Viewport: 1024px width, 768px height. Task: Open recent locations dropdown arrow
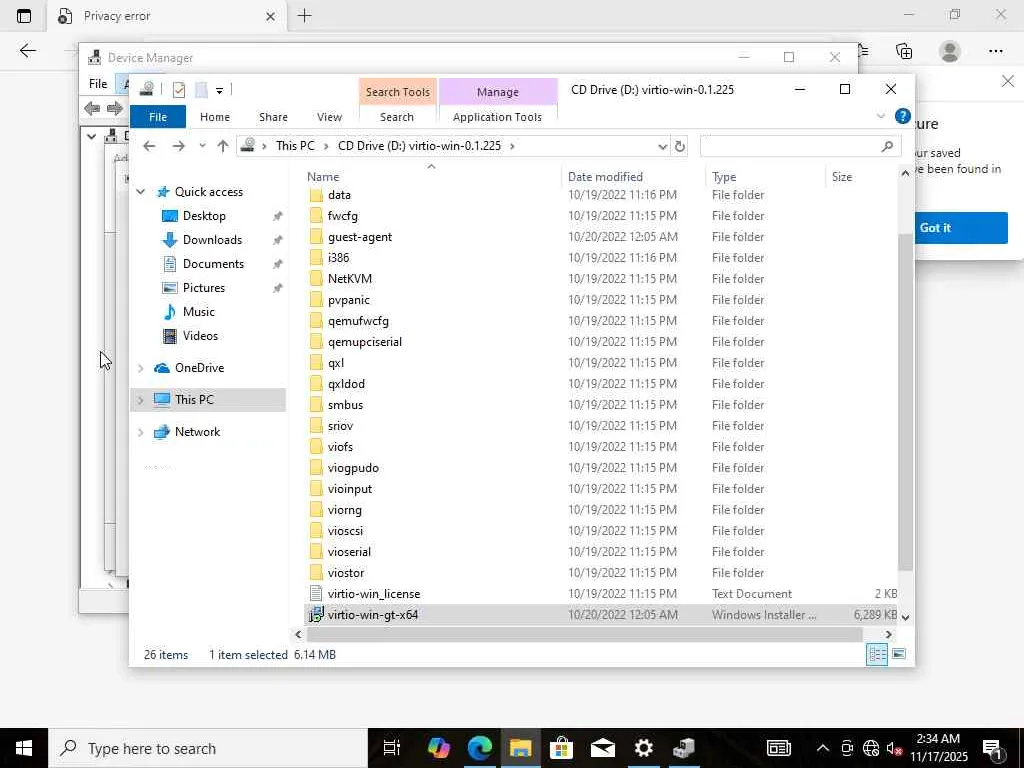(x=202, y=146)
